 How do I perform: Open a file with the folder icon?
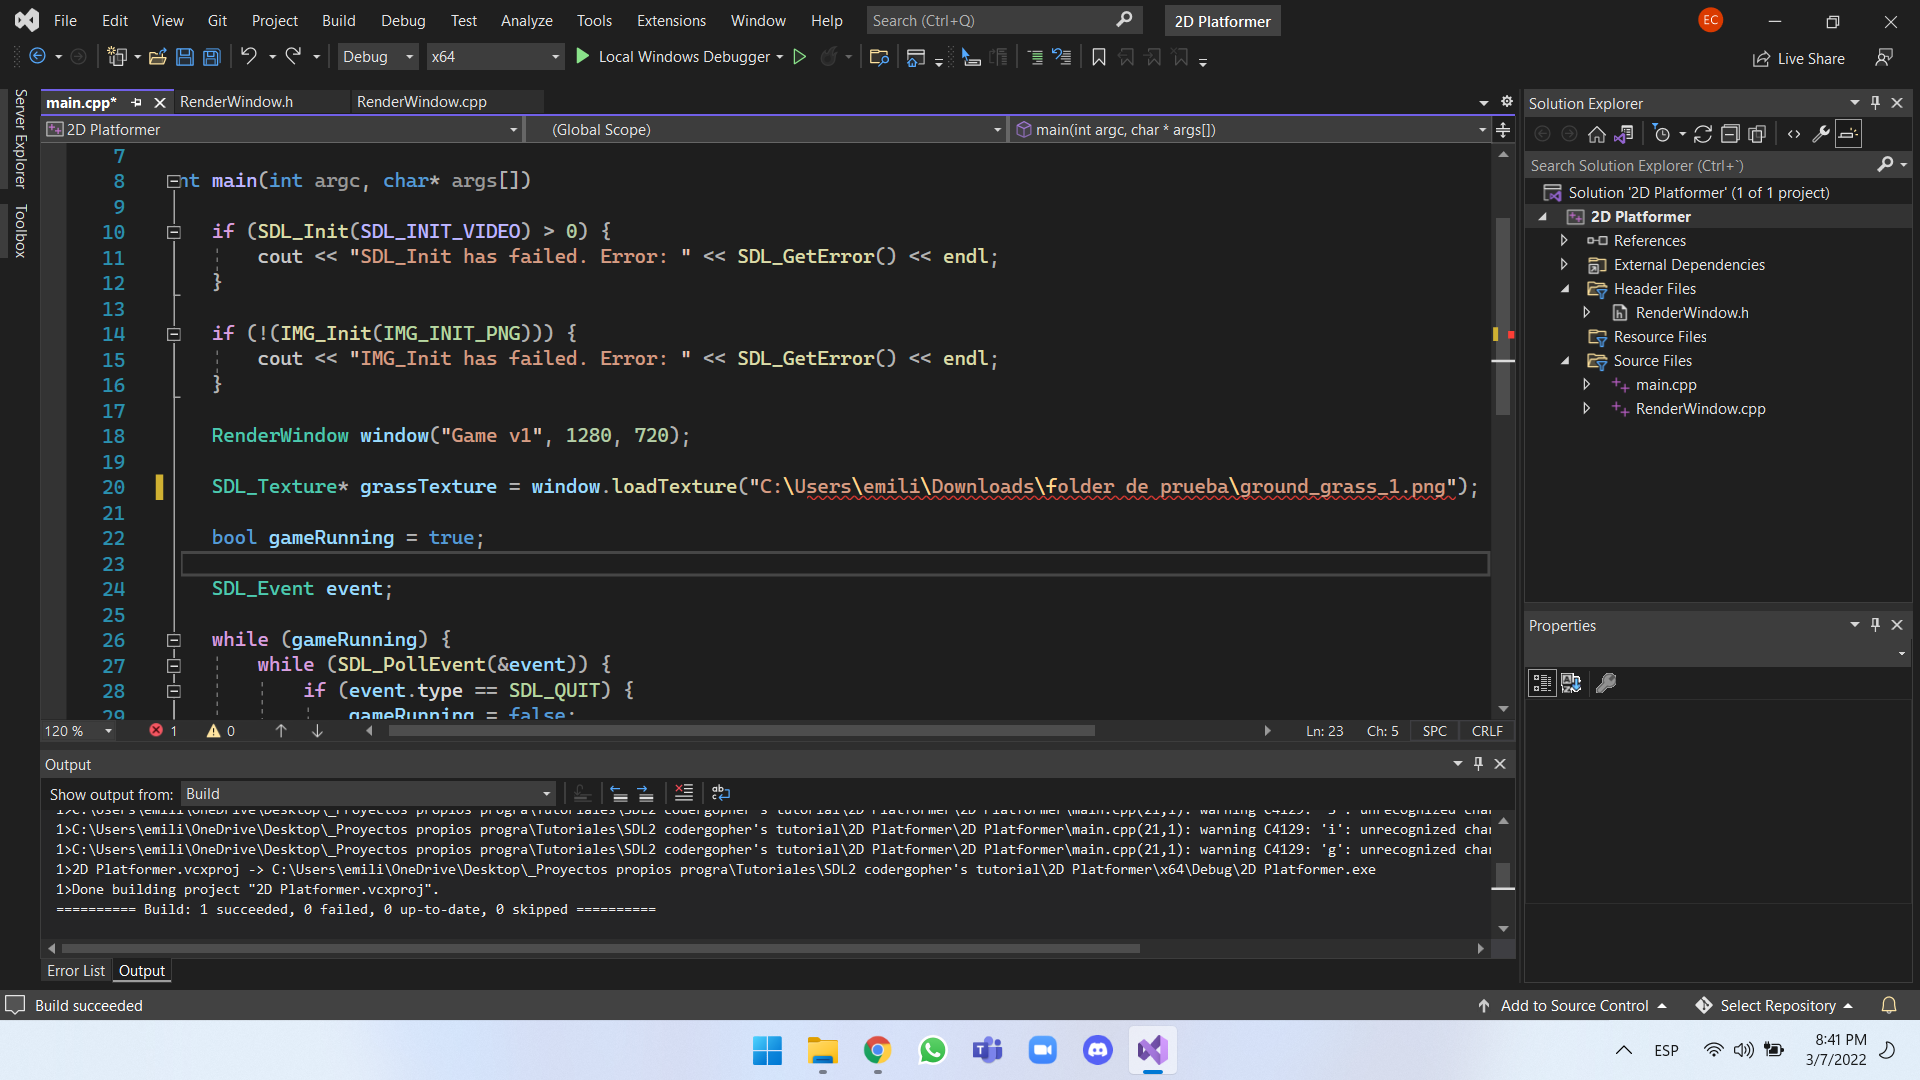click(157, 57)
